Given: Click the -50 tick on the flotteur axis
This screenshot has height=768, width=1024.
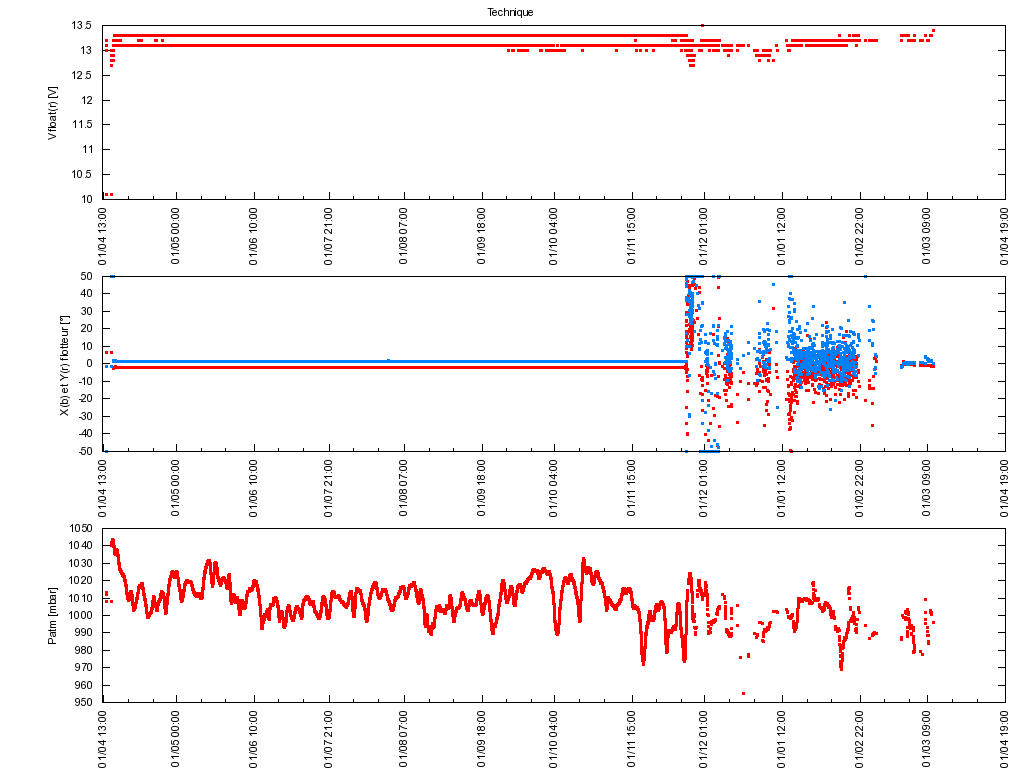Looking at the screenshot, I should click(x=85, y=451).
